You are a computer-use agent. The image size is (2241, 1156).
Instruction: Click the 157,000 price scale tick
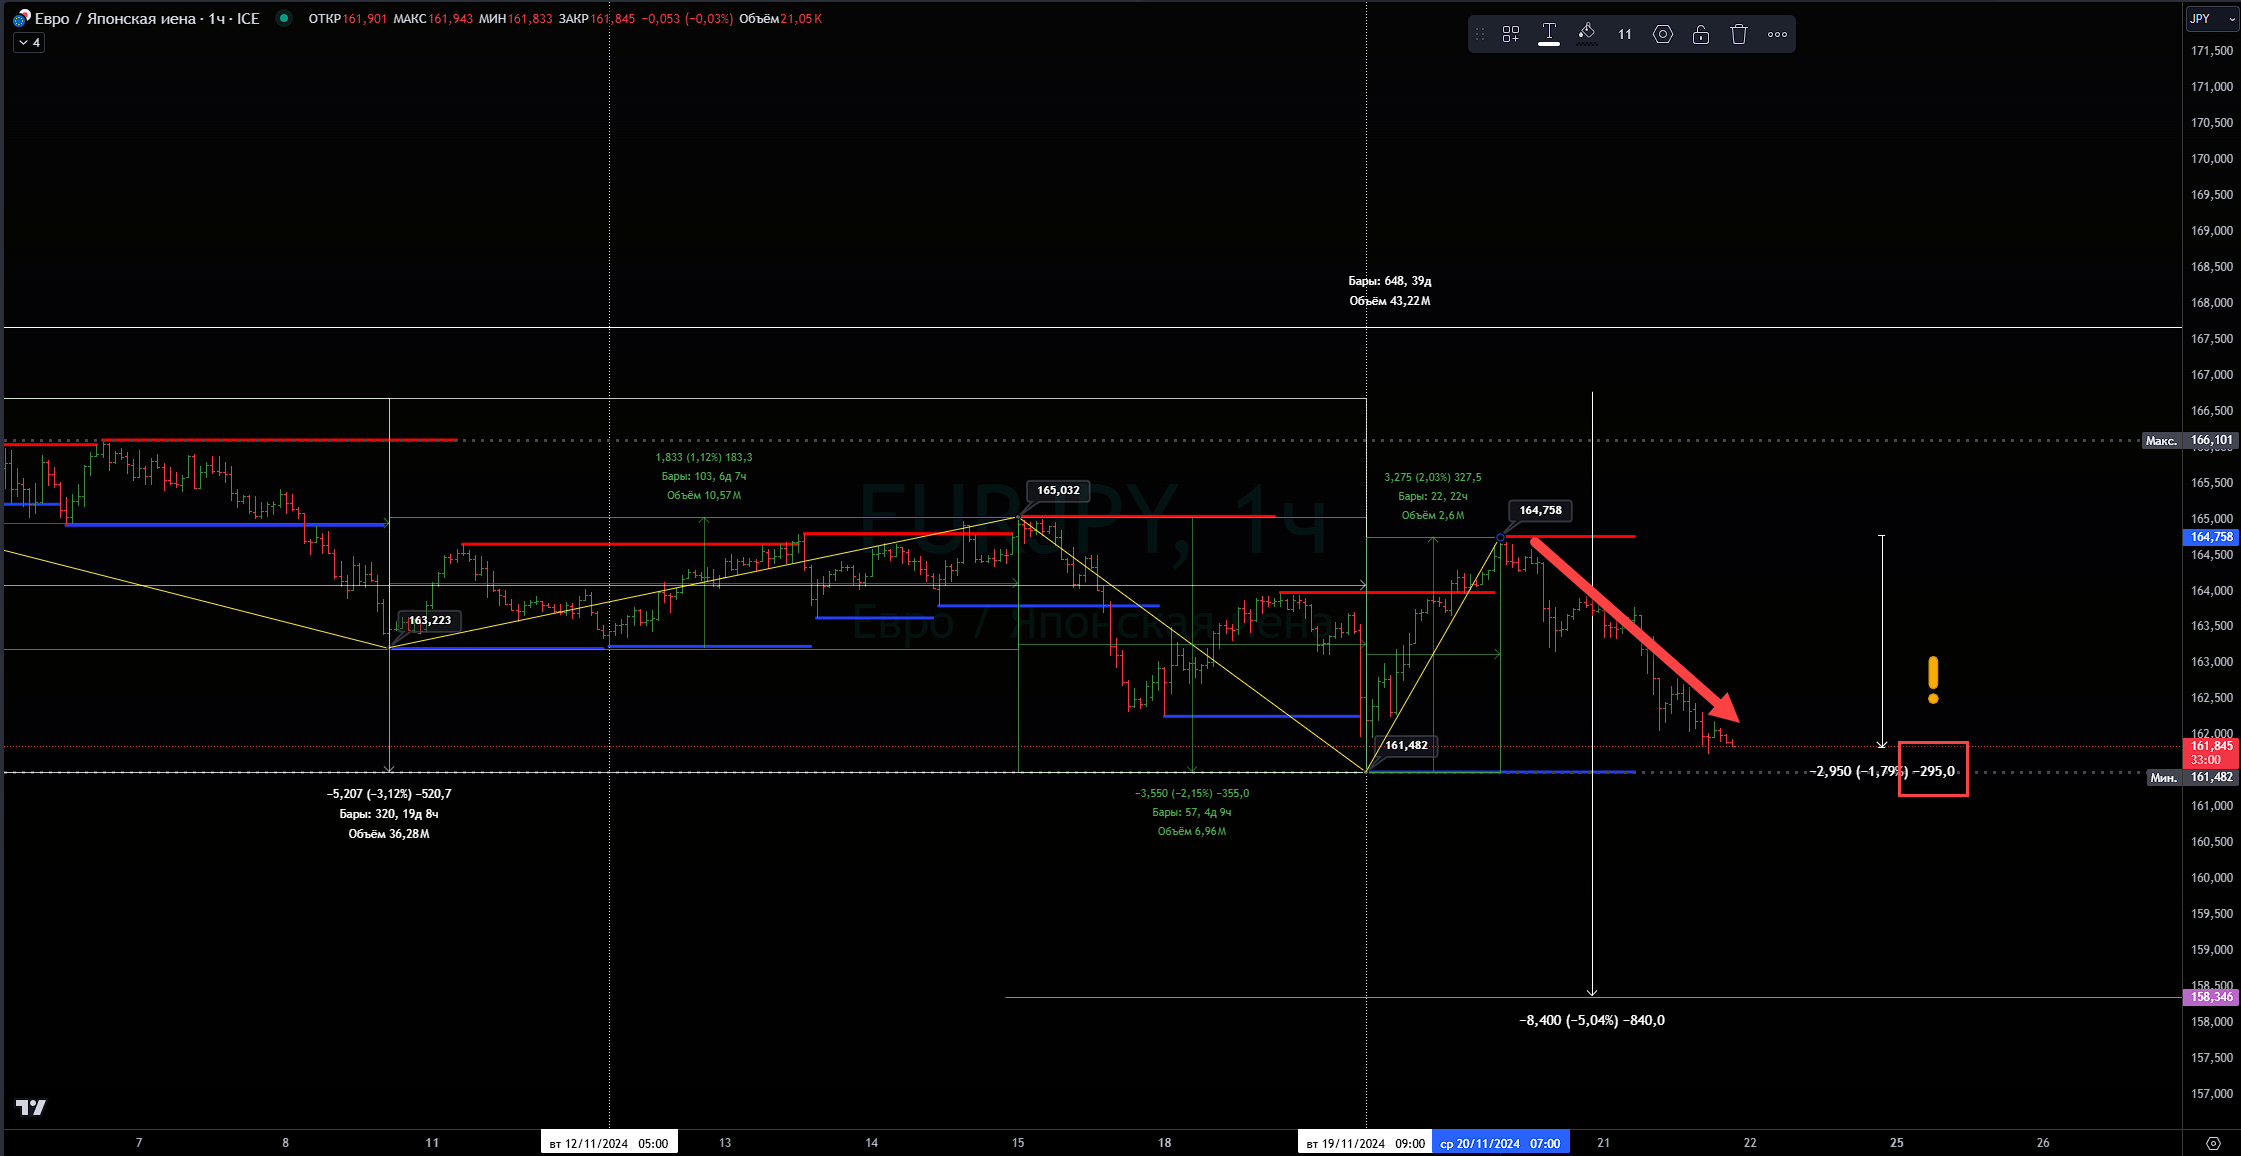(x=2212, y=1094)
